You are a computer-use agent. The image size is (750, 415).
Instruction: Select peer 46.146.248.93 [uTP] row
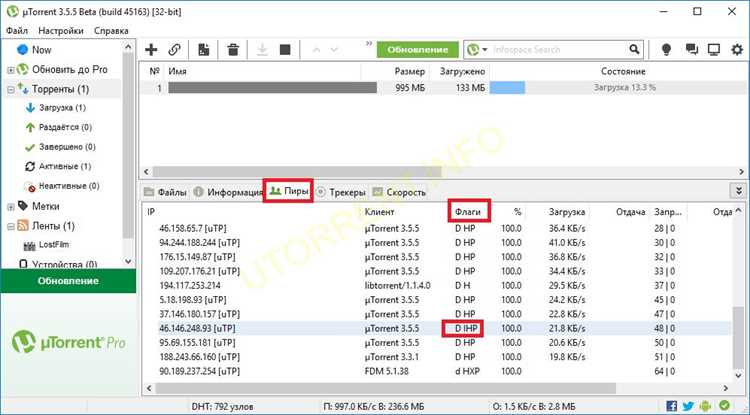[x=437, y=328]
